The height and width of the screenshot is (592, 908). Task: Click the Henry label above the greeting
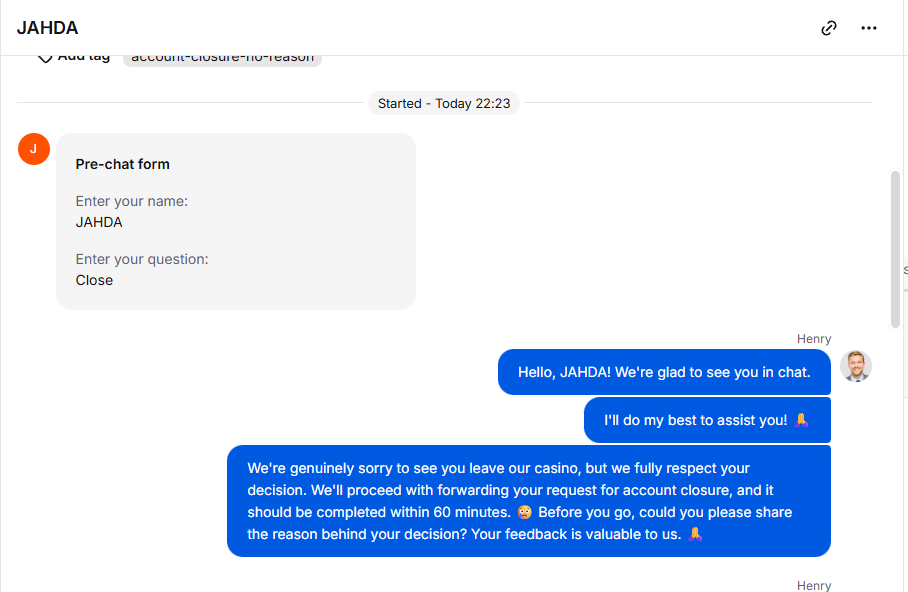point(813,339)
